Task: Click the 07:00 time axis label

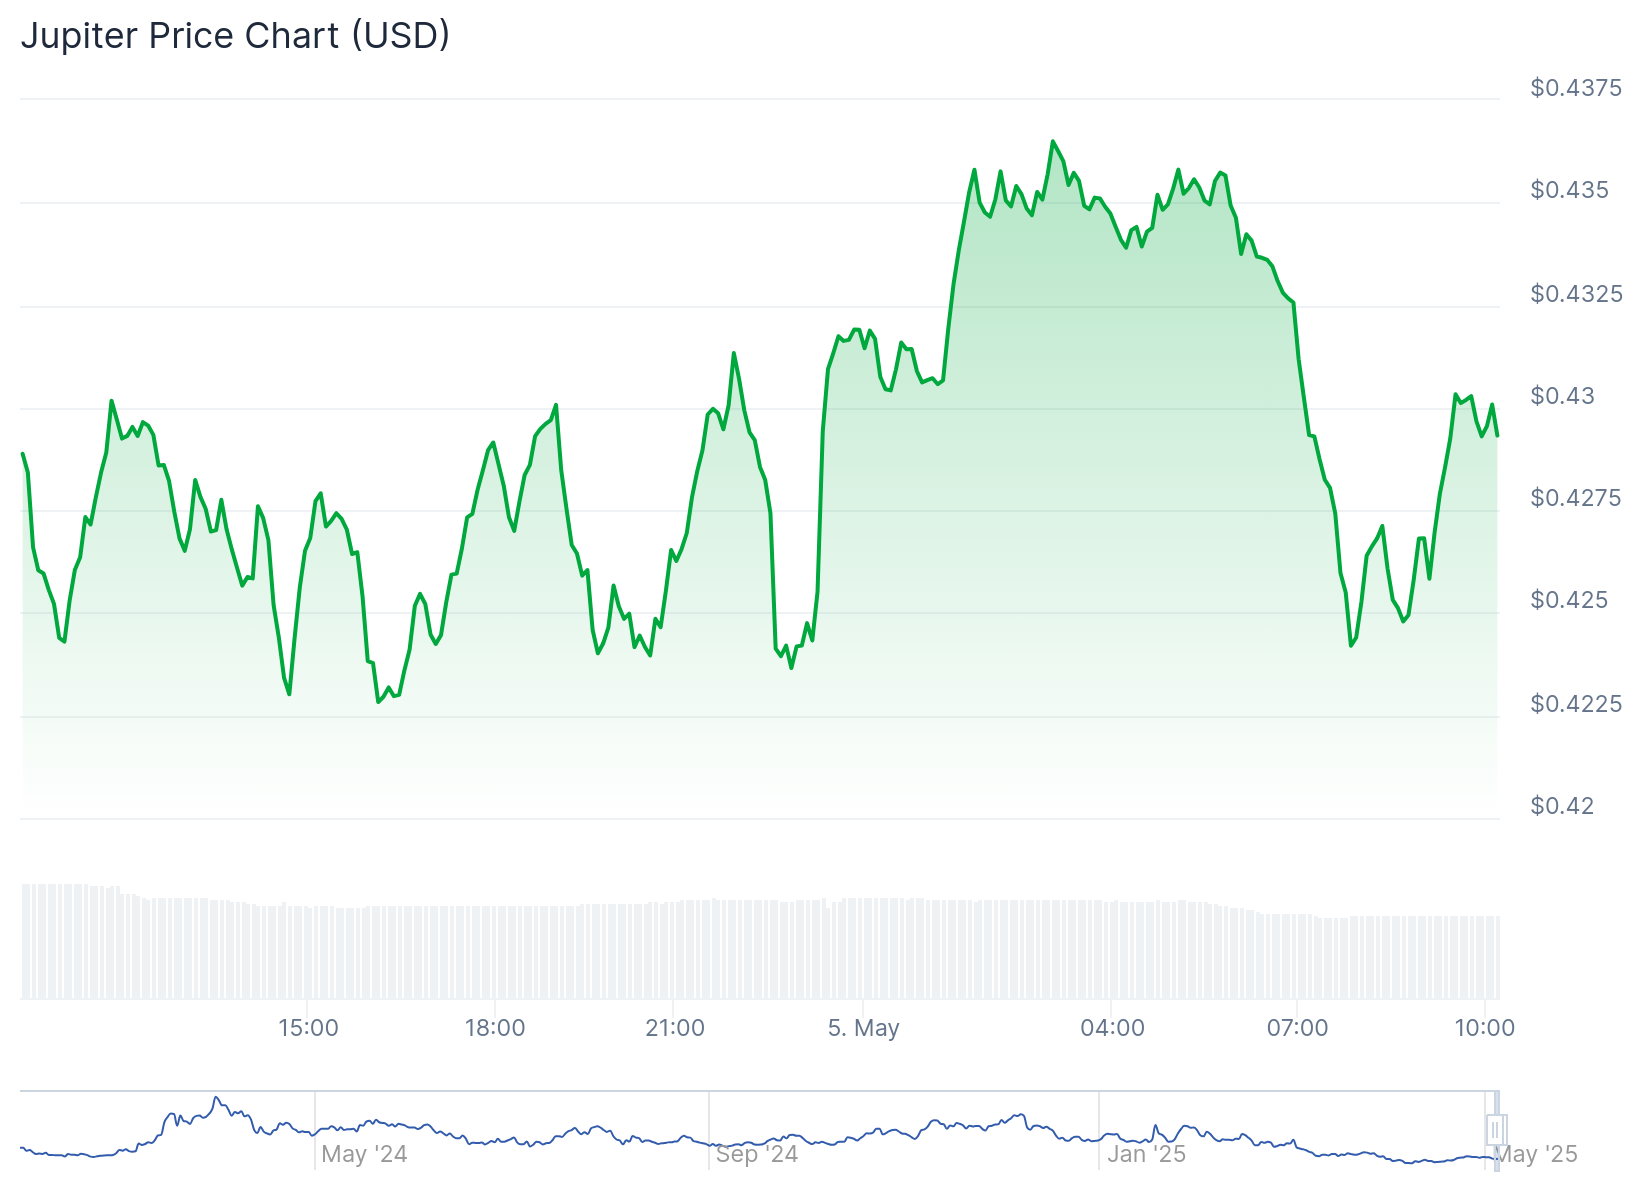Action: tap(1297, 1028)
